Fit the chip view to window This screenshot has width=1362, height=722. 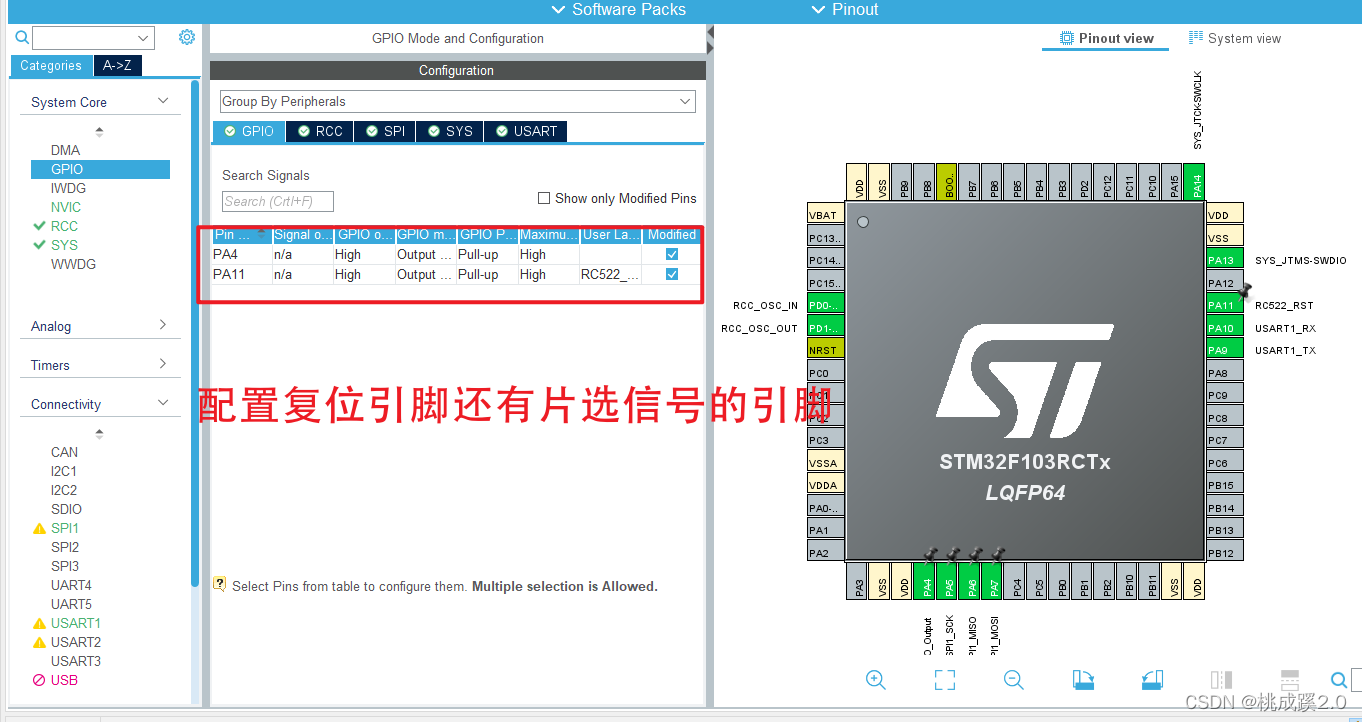point(945,680)
